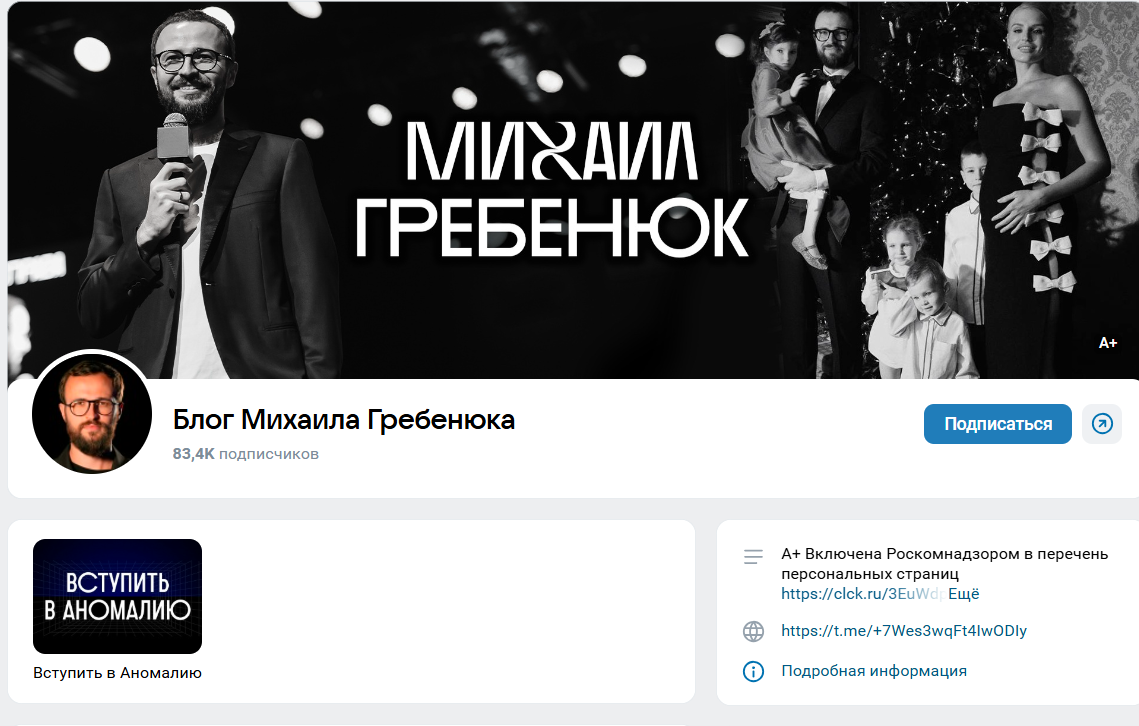Open the round profile avatar photo

coord(92,414)
